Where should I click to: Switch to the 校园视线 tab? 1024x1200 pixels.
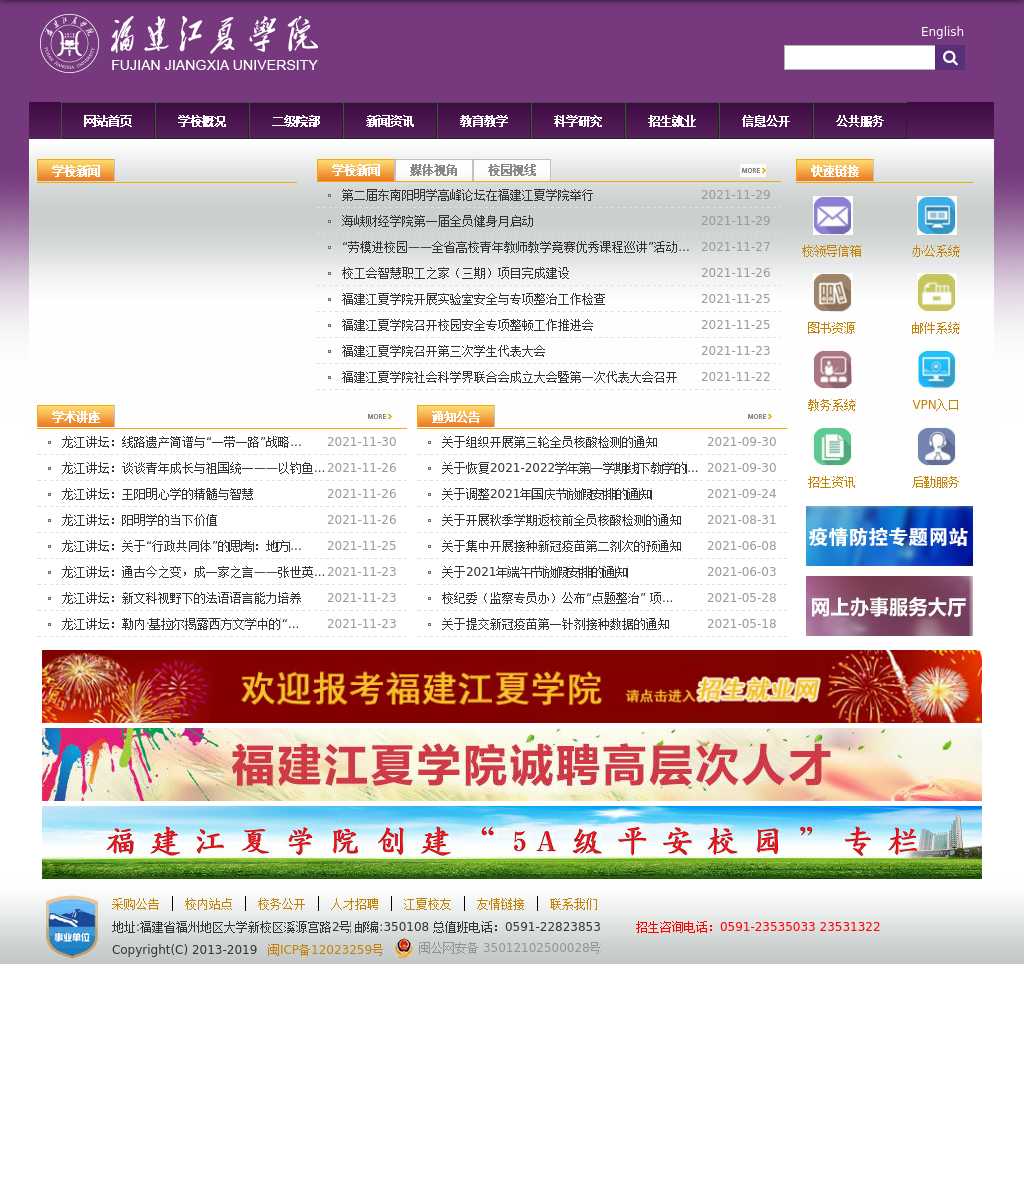pyautogui.click(x=512, y=170)
